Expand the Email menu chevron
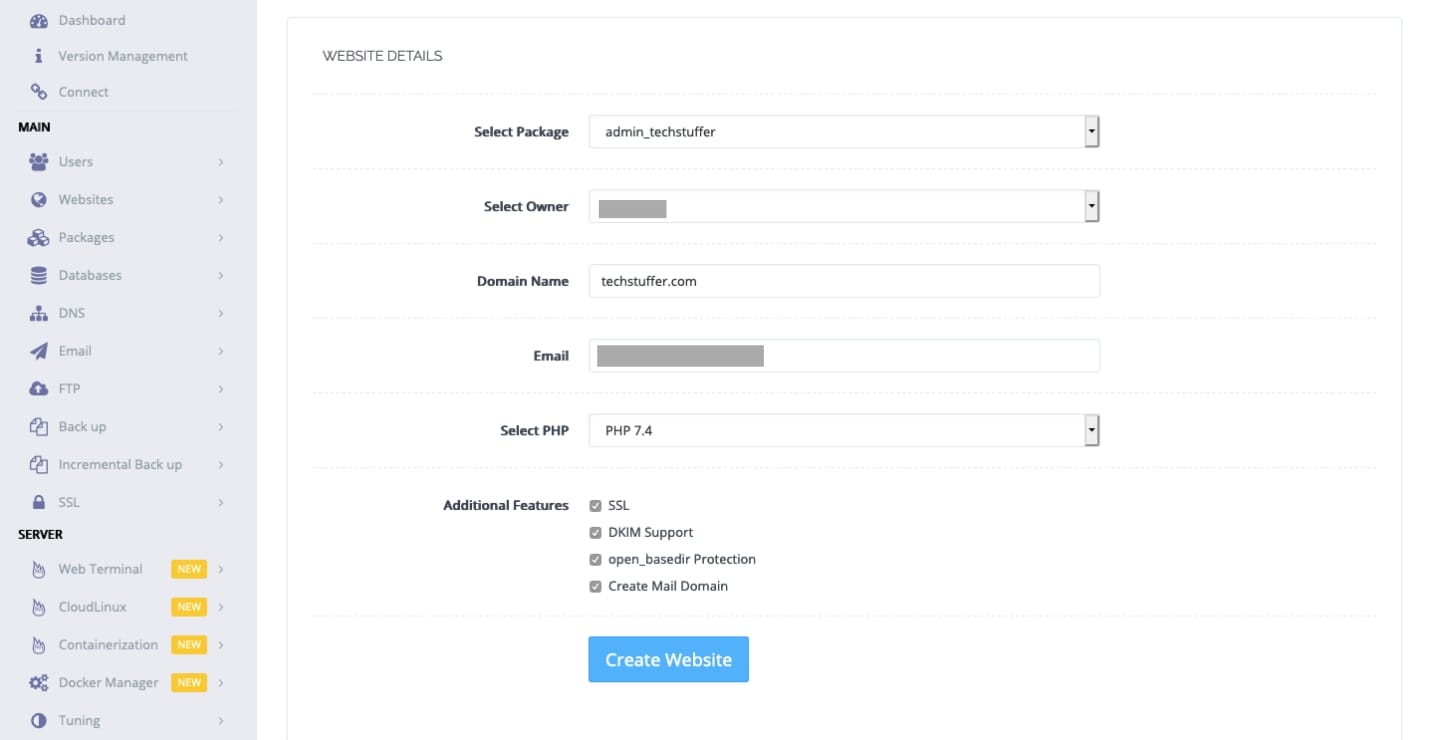Image resolution: width=1432 pixels, height=740 pixels. point(220,351)
